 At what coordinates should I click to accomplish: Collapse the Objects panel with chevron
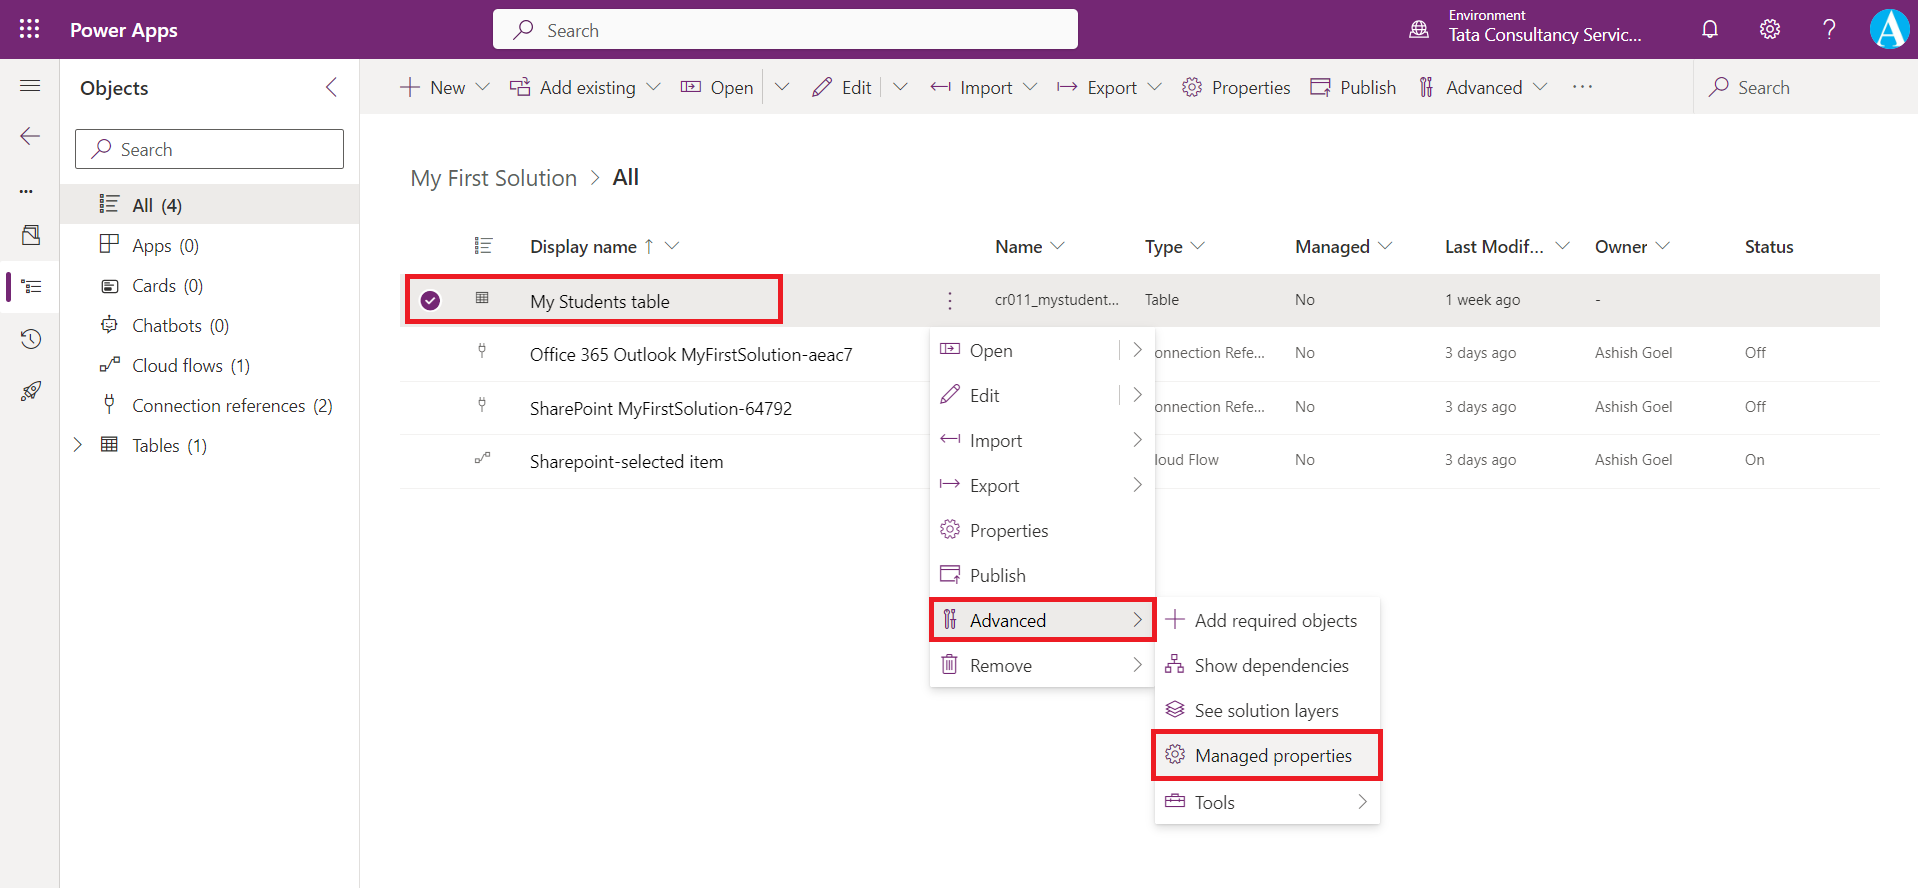tap(331, 88)
